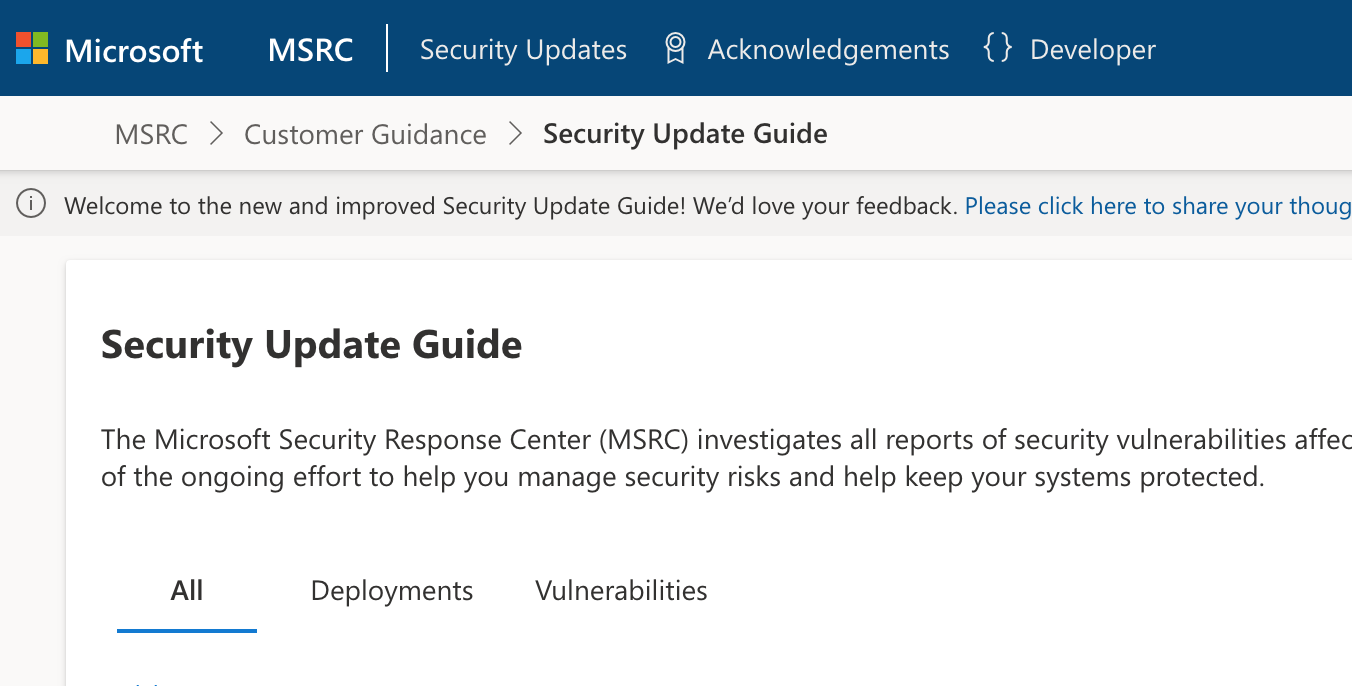Image resolution: width=1352 pixels, height=686 pixels.
Task: Select Security Update Guide breadcrumb item
Action: [685, 134]
